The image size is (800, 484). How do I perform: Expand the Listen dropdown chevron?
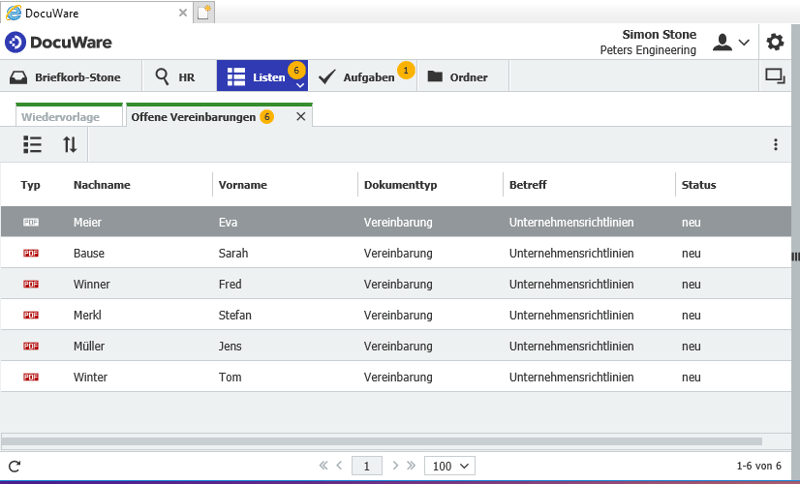[x=300, y=86]
